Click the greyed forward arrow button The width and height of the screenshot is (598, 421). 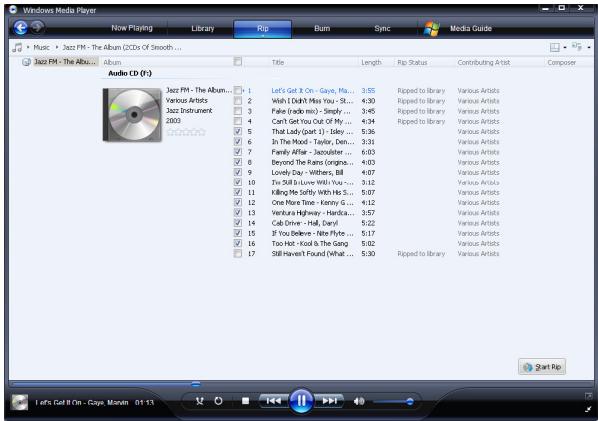(37, 27)
